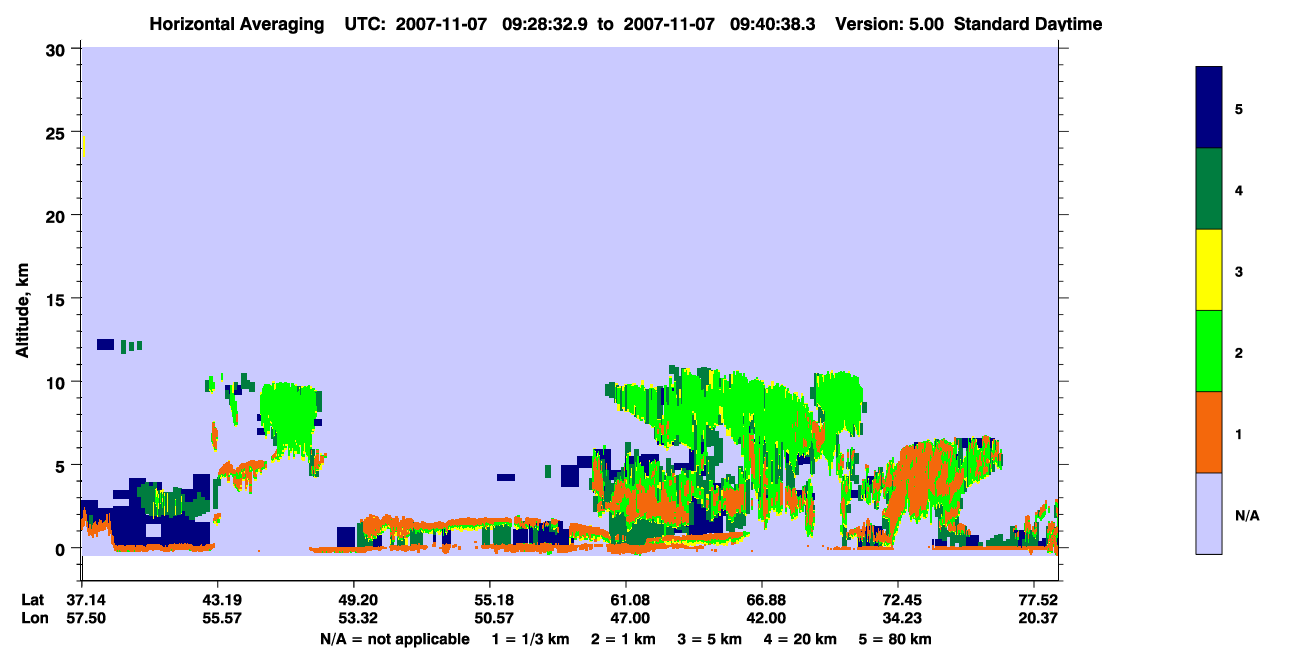The image size is (1300, 667).
Task: Click the lavender N/A color swatch
Action: (x=1209, y=513)
